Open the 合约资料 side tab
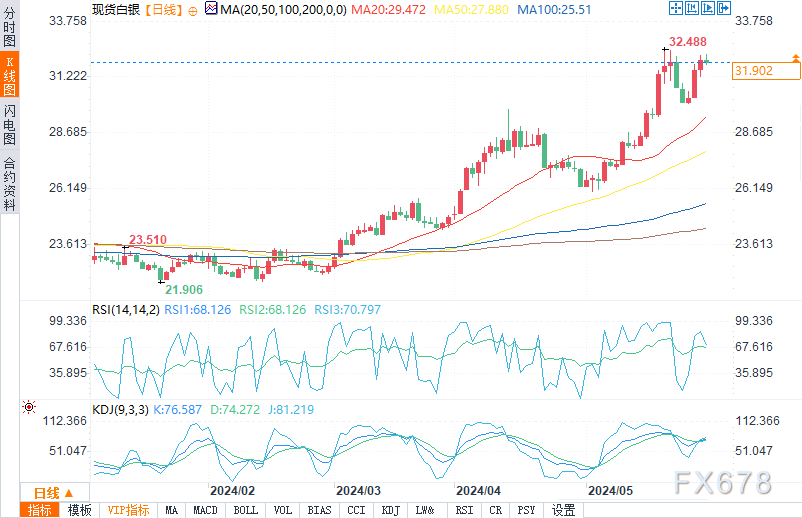Screen dimensions: 802x518 click(9, 184)
